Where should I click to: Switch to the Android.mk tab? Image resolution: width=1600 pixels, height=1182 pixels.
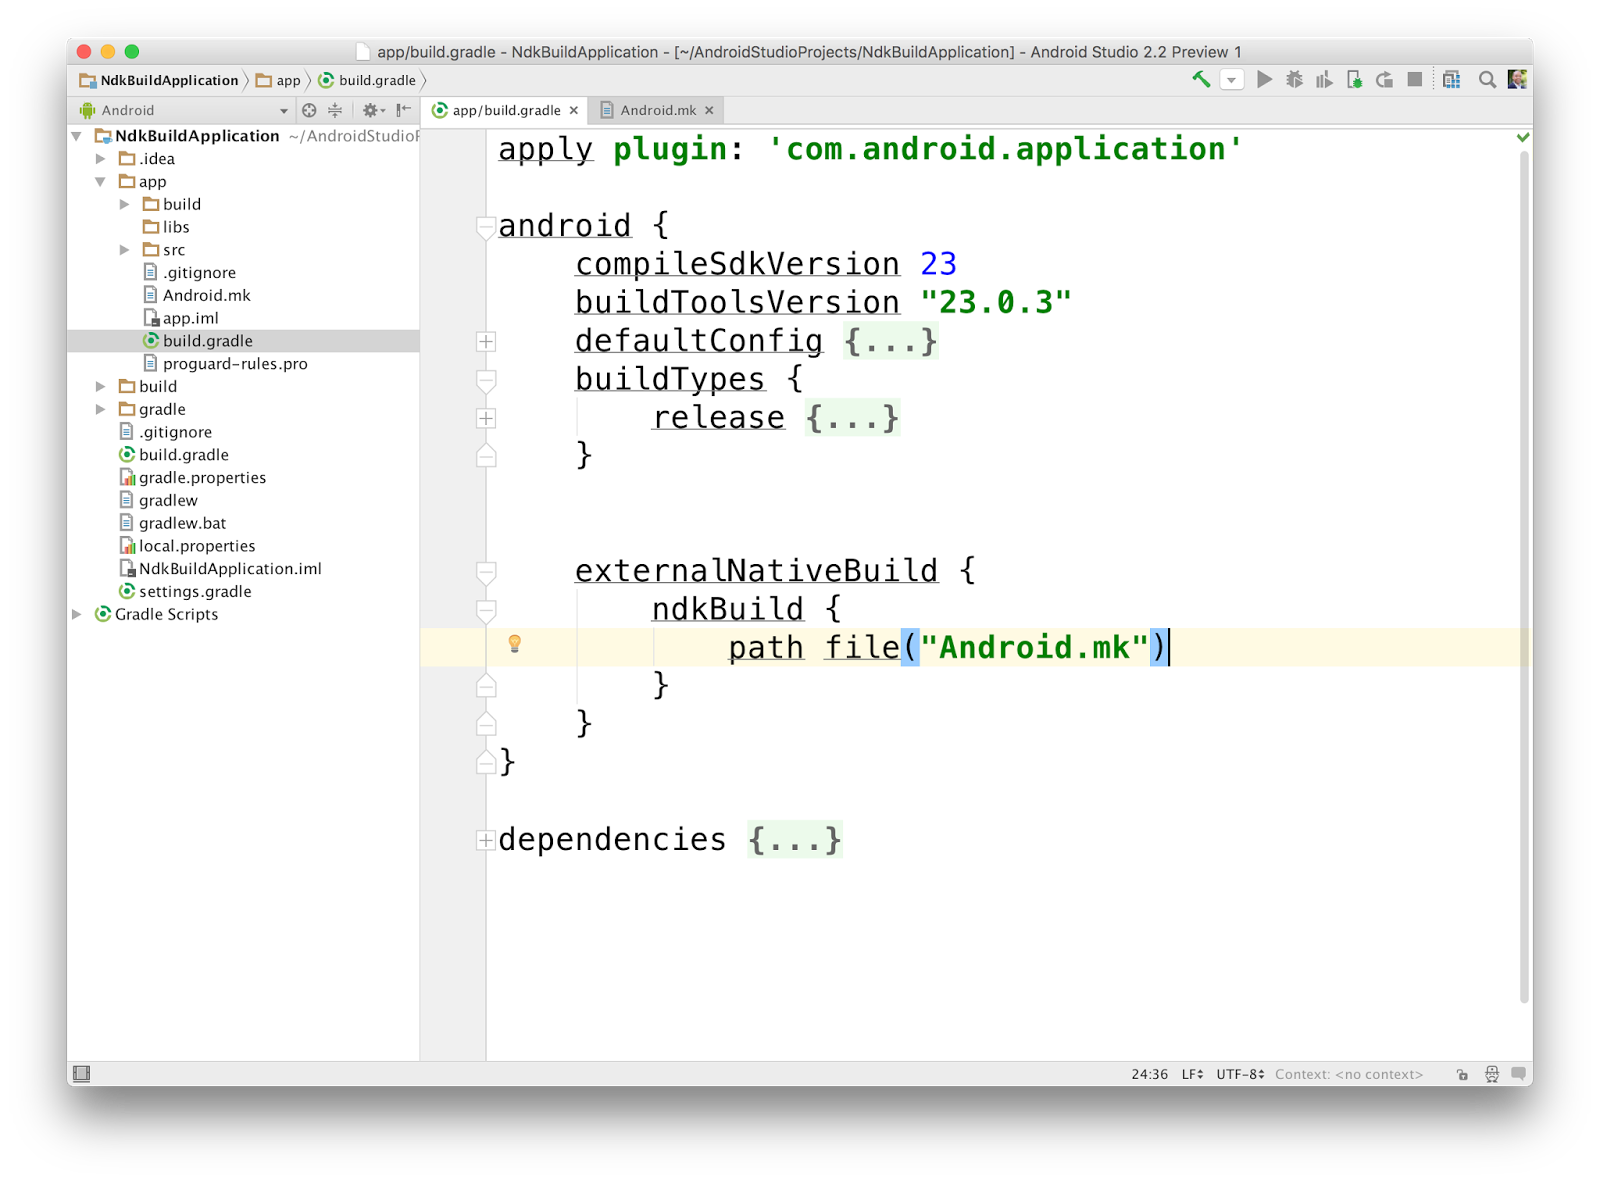click(x=655, y=110)
